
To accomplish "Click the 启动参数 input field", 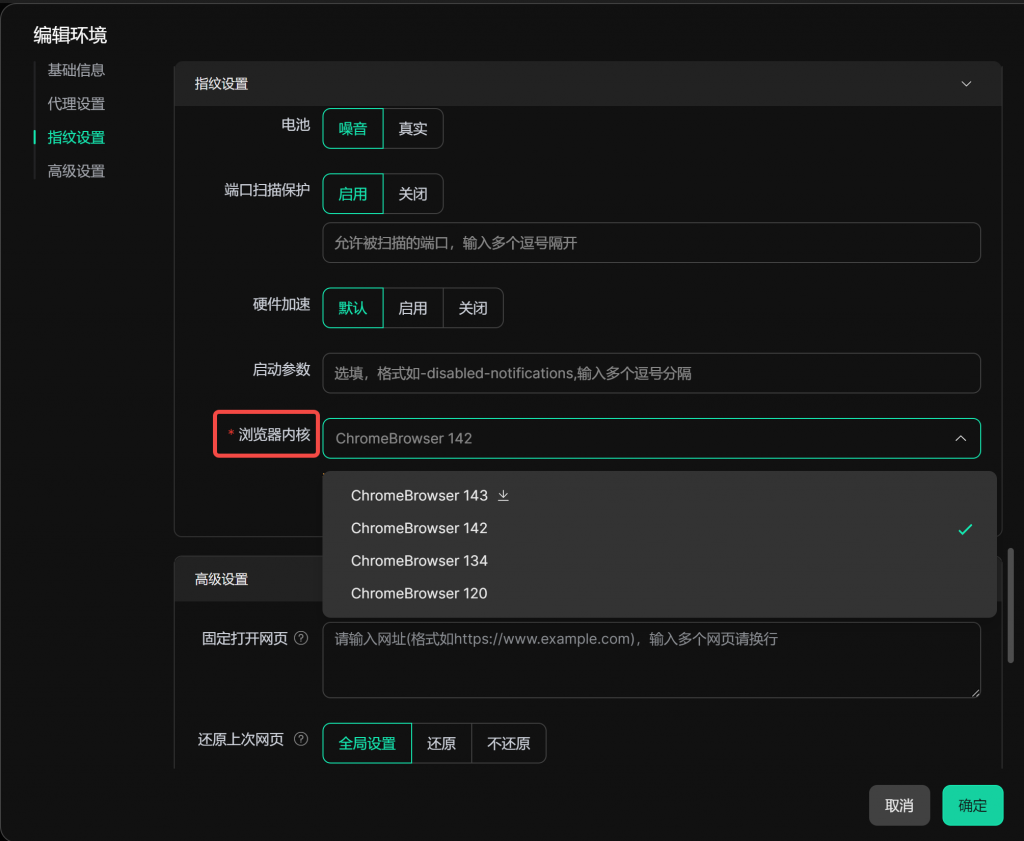I will [651, 373].
